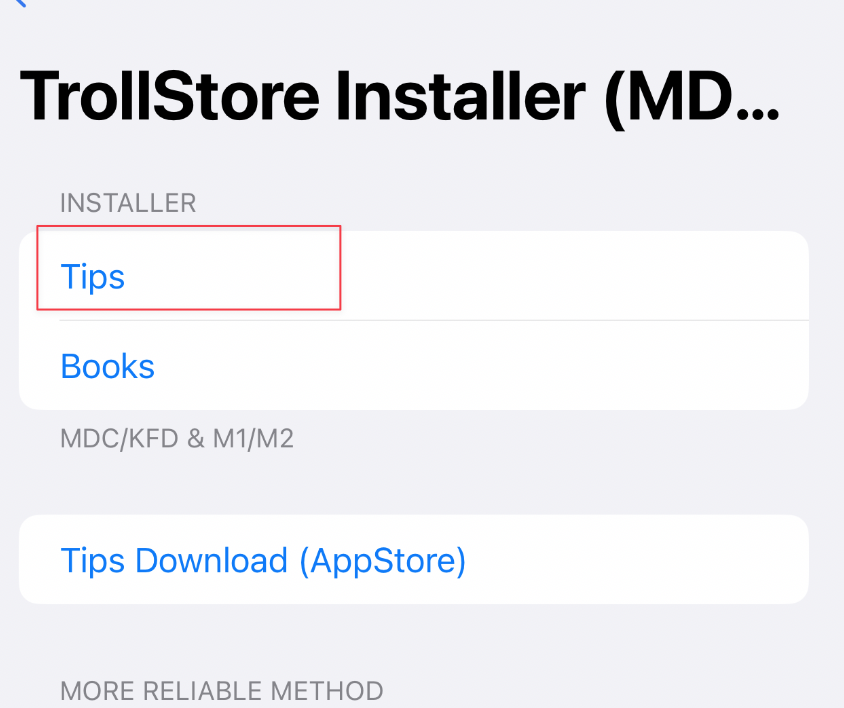The width and height of the screenshot is (844, 708).
Task: Click the M1/M2 portion of the footer
Action: pyautogui.click(x=253, y=438)
